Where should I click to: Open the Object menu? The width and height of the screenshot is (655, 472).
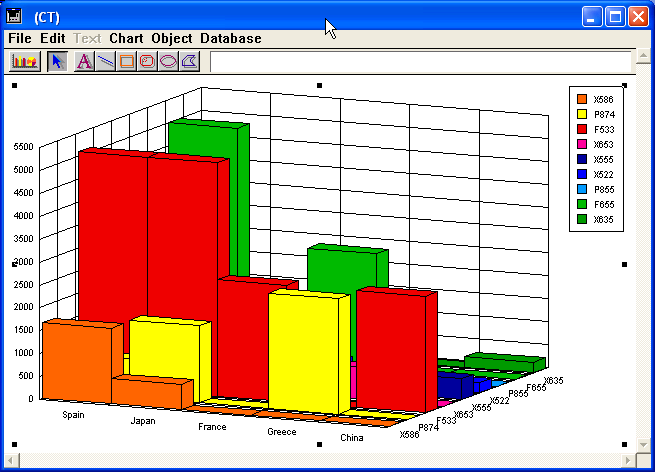(x=172, y=38)
